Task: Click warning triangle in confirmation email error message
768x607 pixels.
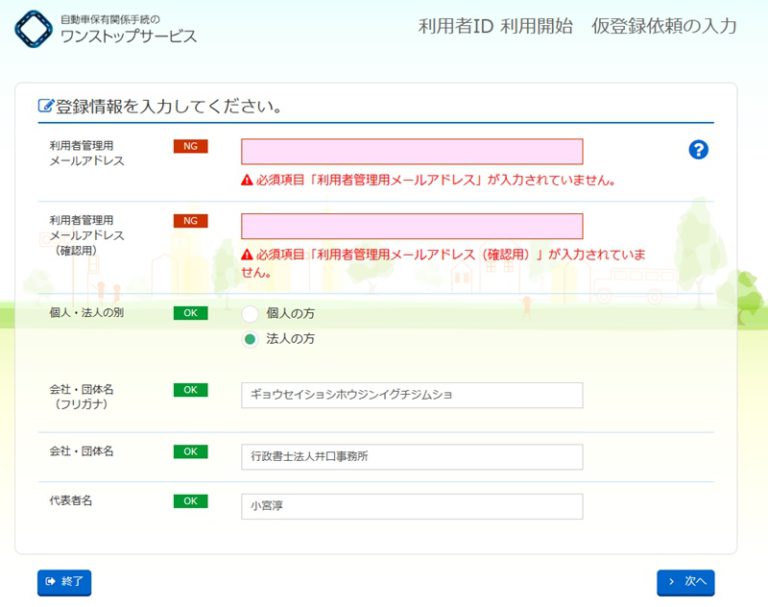Action: (247, 255)
